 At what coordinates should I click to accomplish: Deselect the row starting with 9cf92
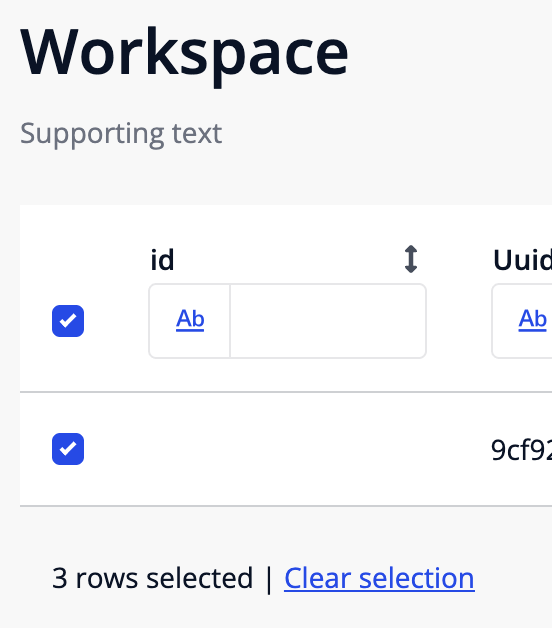coord(68,449)
